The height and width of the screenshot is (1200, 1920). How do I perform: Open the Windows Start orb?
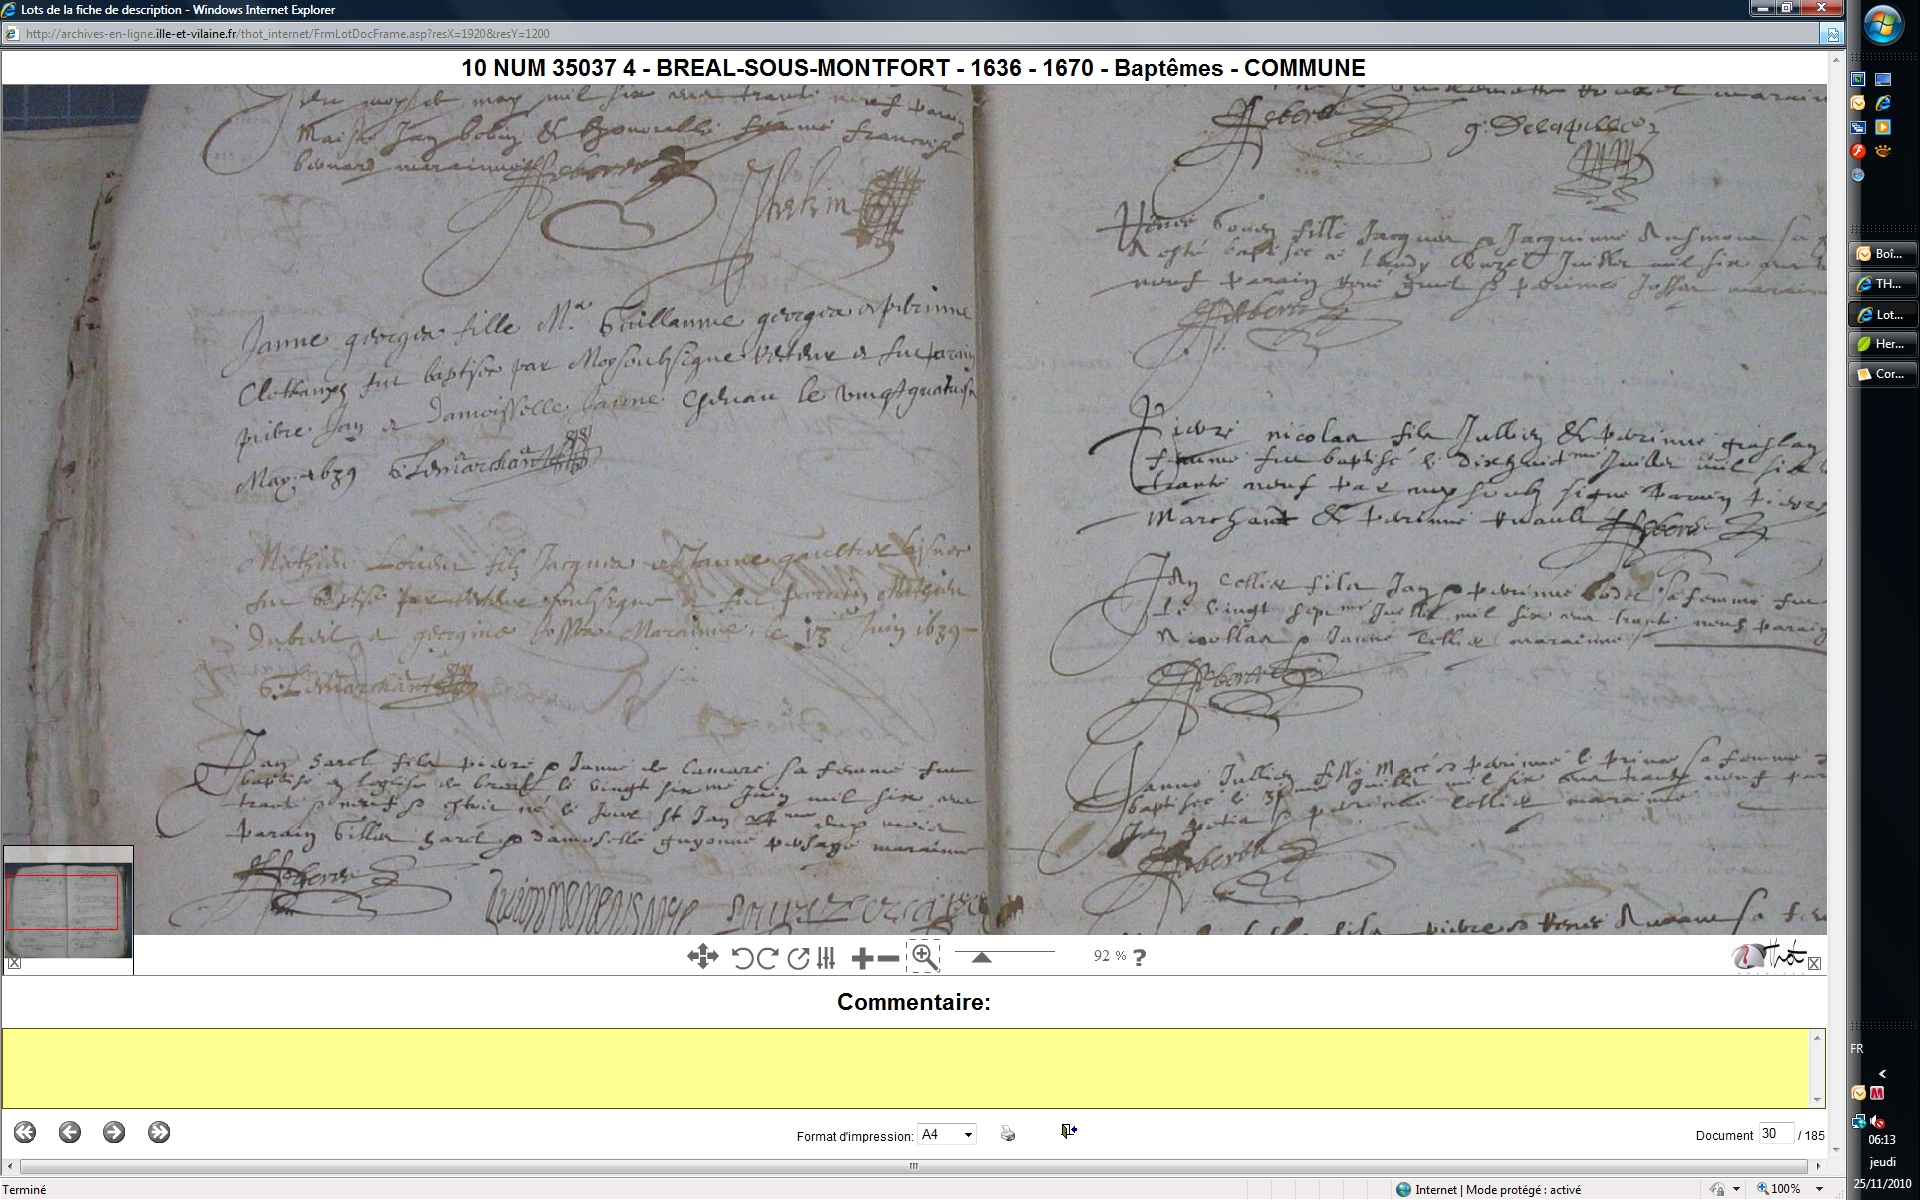coord(1883,25)
